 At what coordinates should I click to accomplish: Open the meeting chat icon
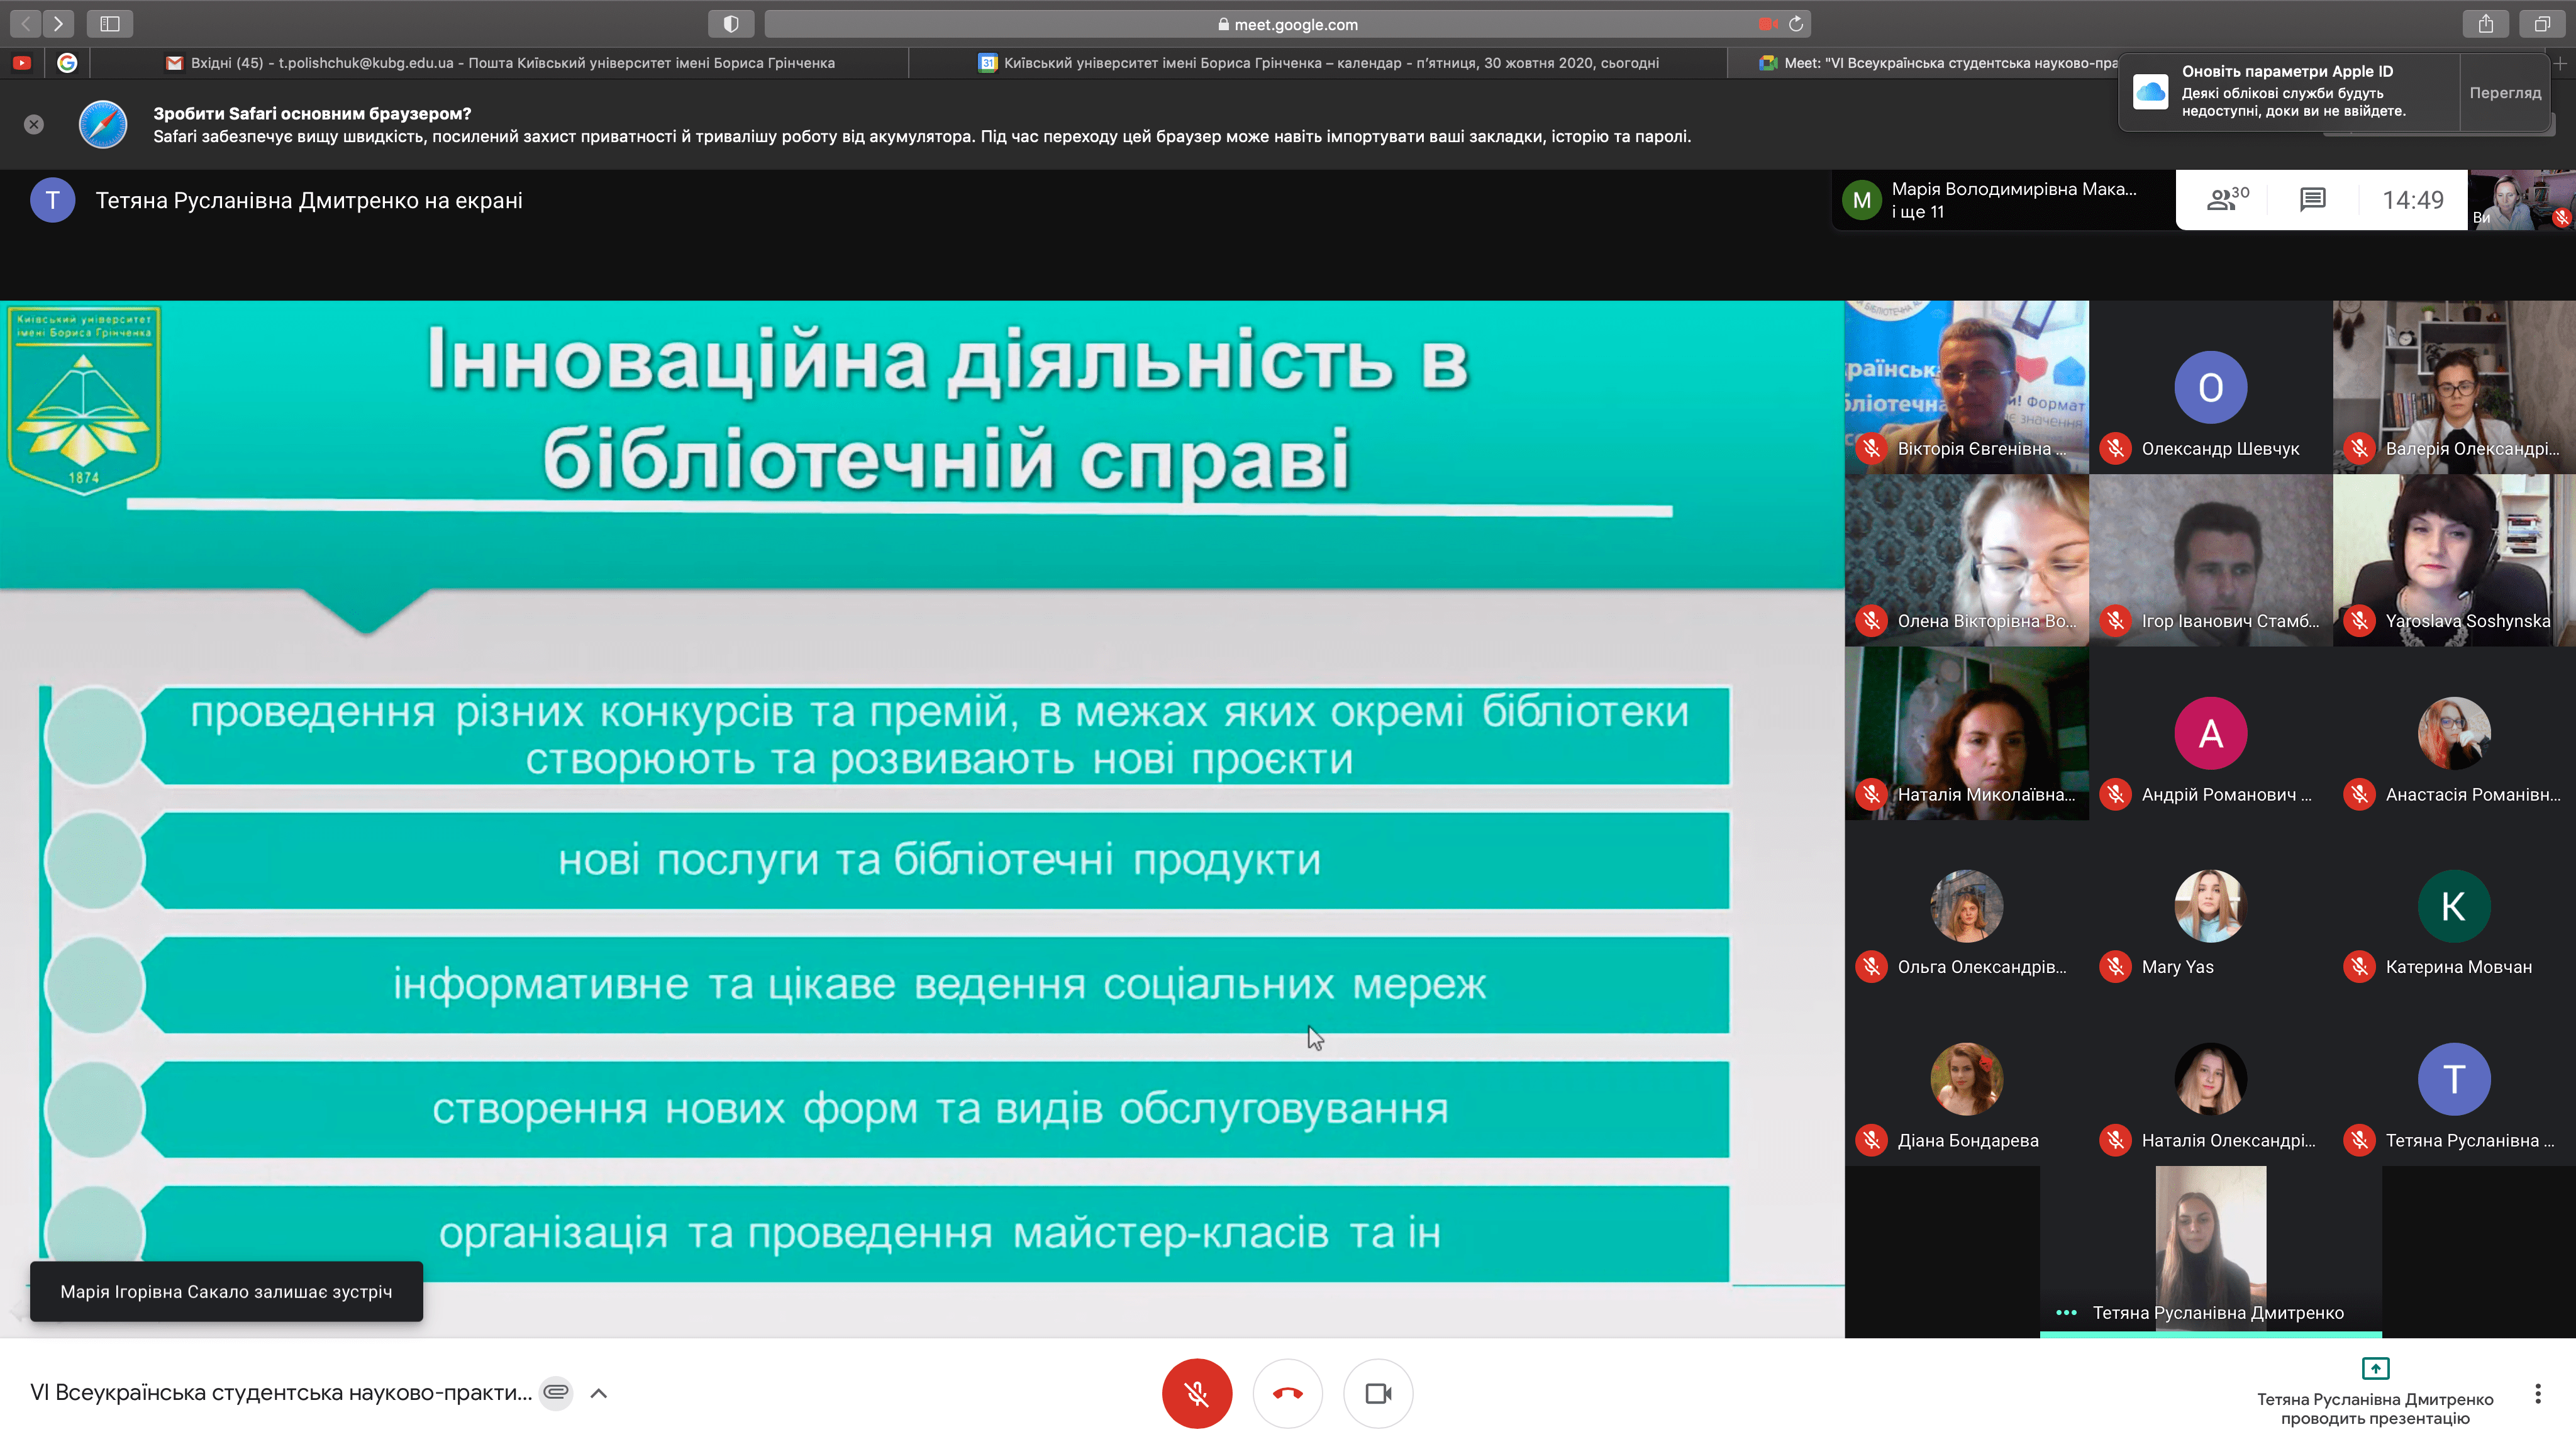pyautogui.click(x=2312, y=200)
